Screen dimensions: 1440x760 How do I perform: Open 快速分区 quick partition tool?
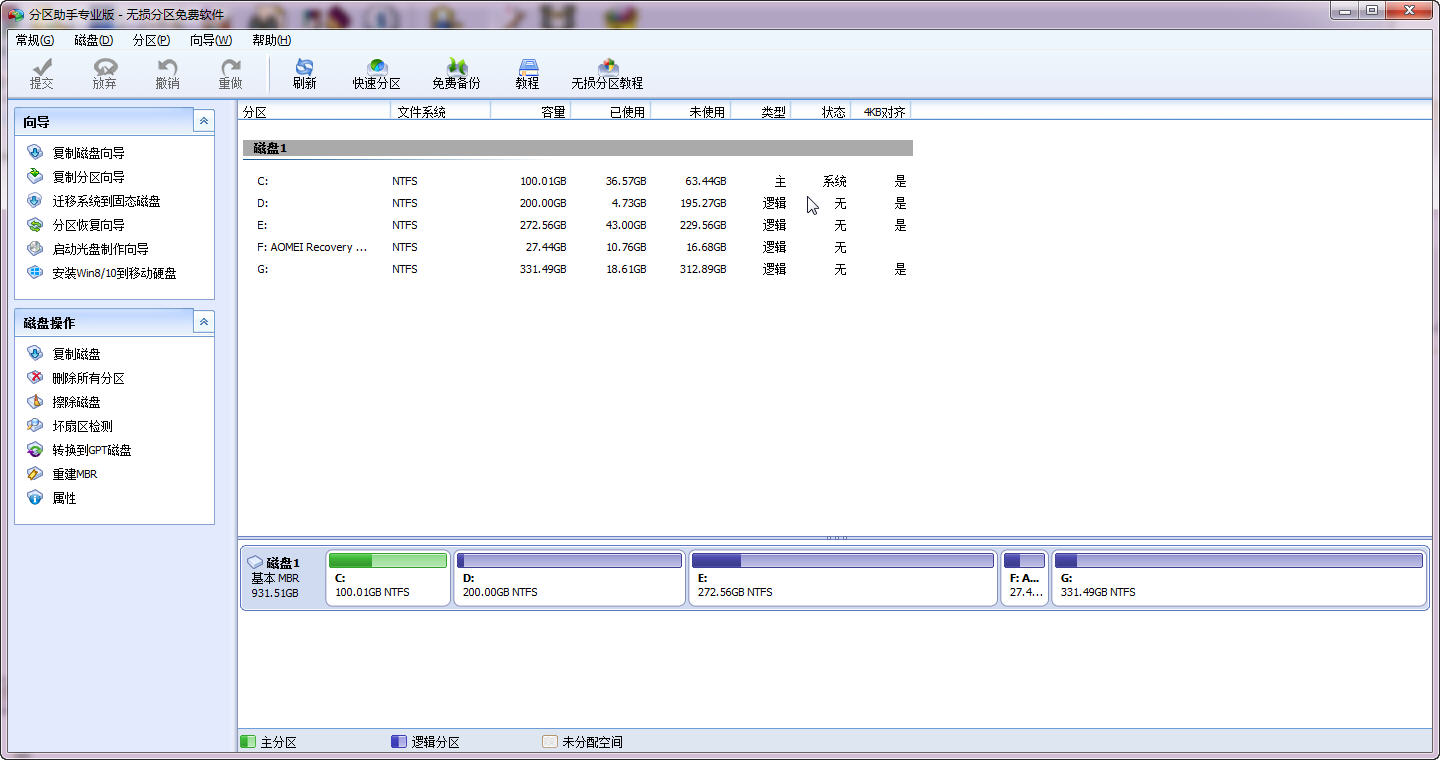[376, 74]
